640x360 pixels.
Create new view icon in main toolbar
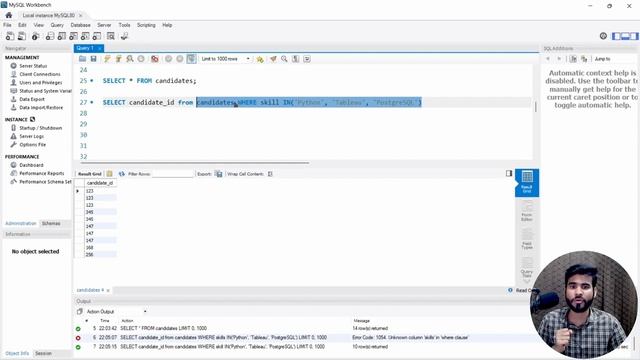pos(73,36)
